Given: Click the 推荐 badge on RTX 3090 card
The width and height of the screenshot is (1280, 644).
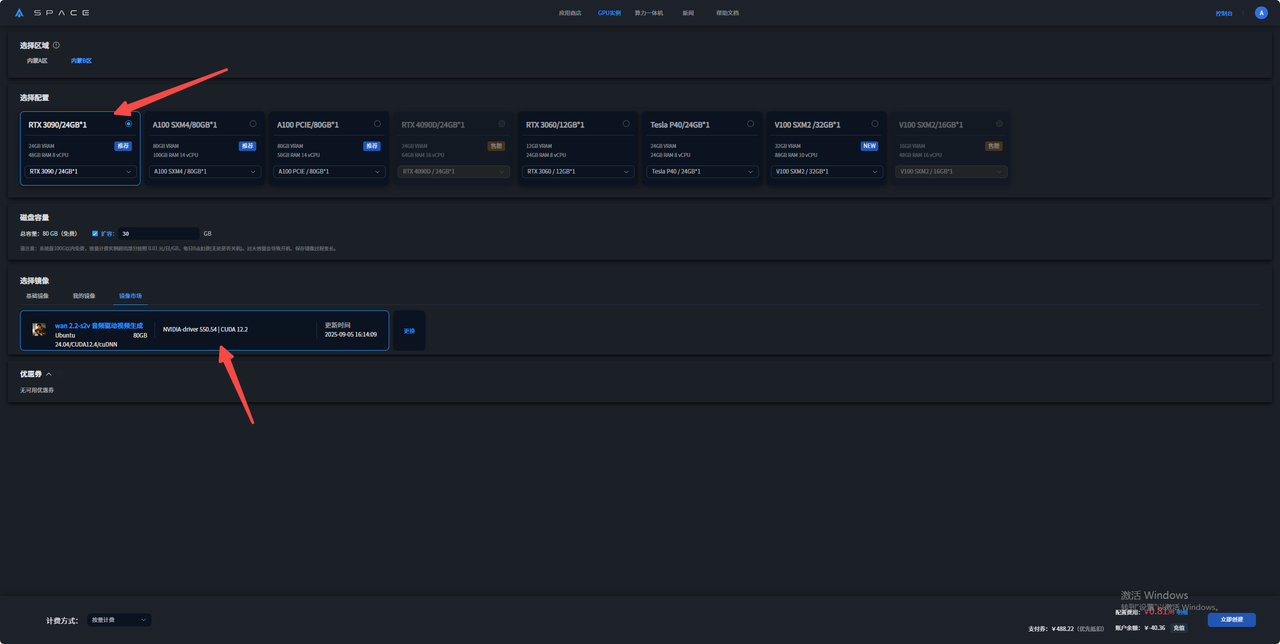Looking at the screenshot, I should (123, 146).
